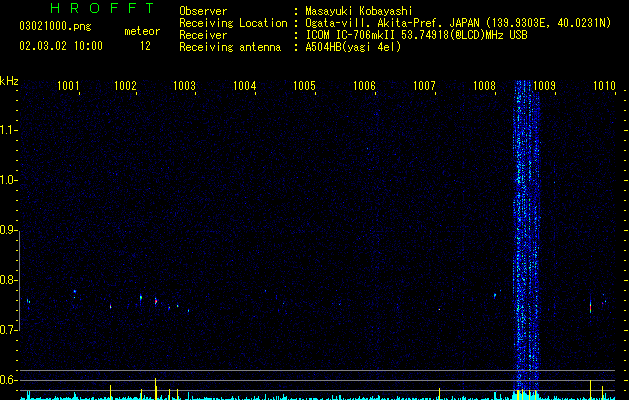Viewport: 629px width, 400px height.
Task: Click the 1007 time axis marker
Action: tap(424, 85)
